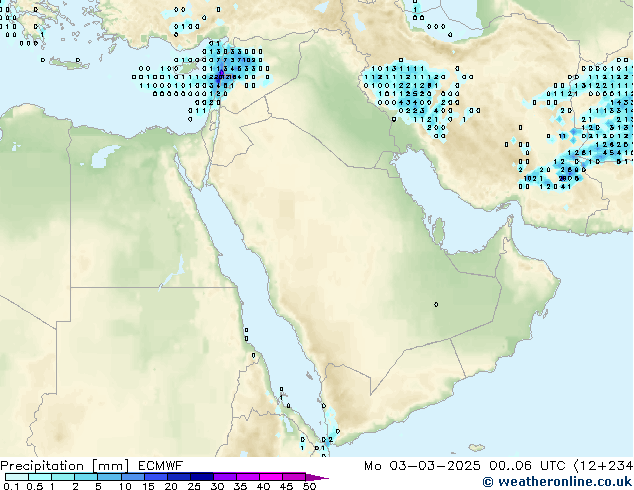
Task: Click the '10' legend scale value
Action: [125, 486]
